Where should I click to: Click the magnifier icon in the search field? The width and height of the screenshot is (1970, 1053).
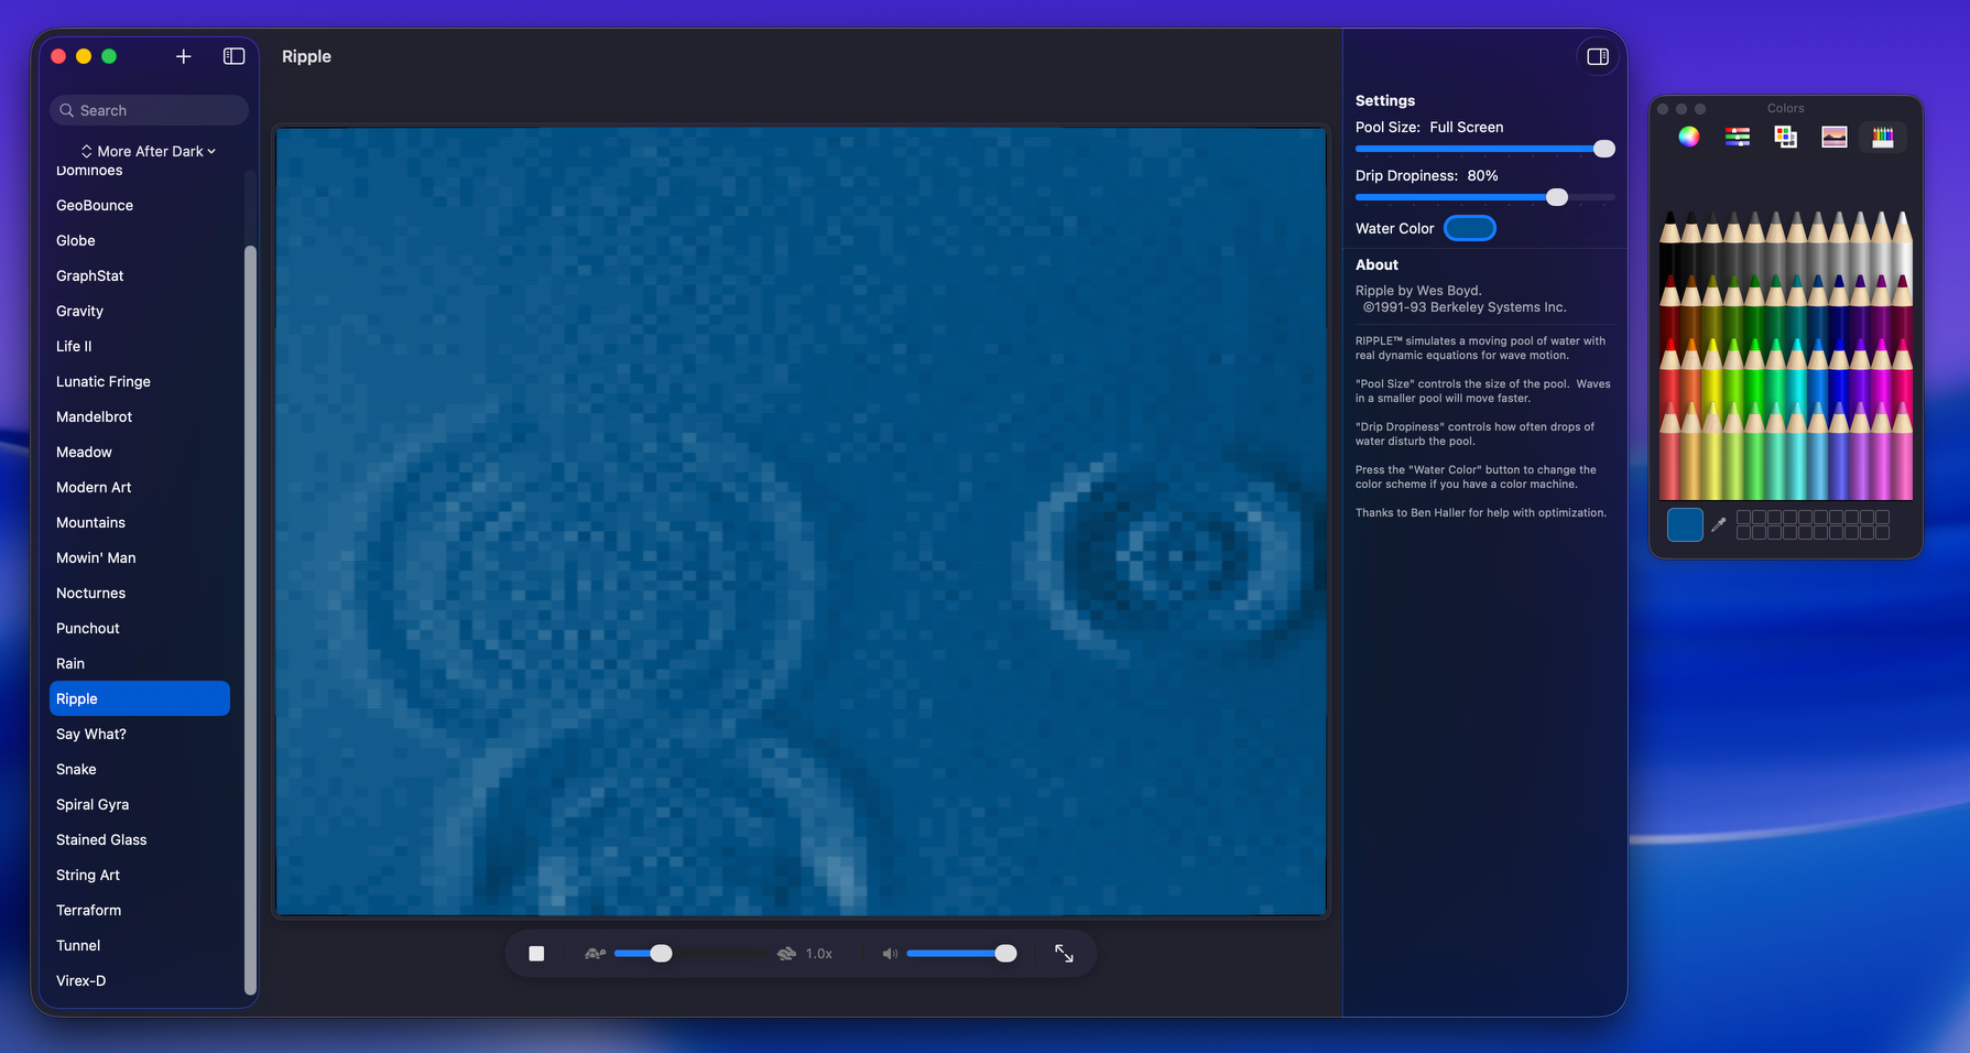click(x=66, y=111)
